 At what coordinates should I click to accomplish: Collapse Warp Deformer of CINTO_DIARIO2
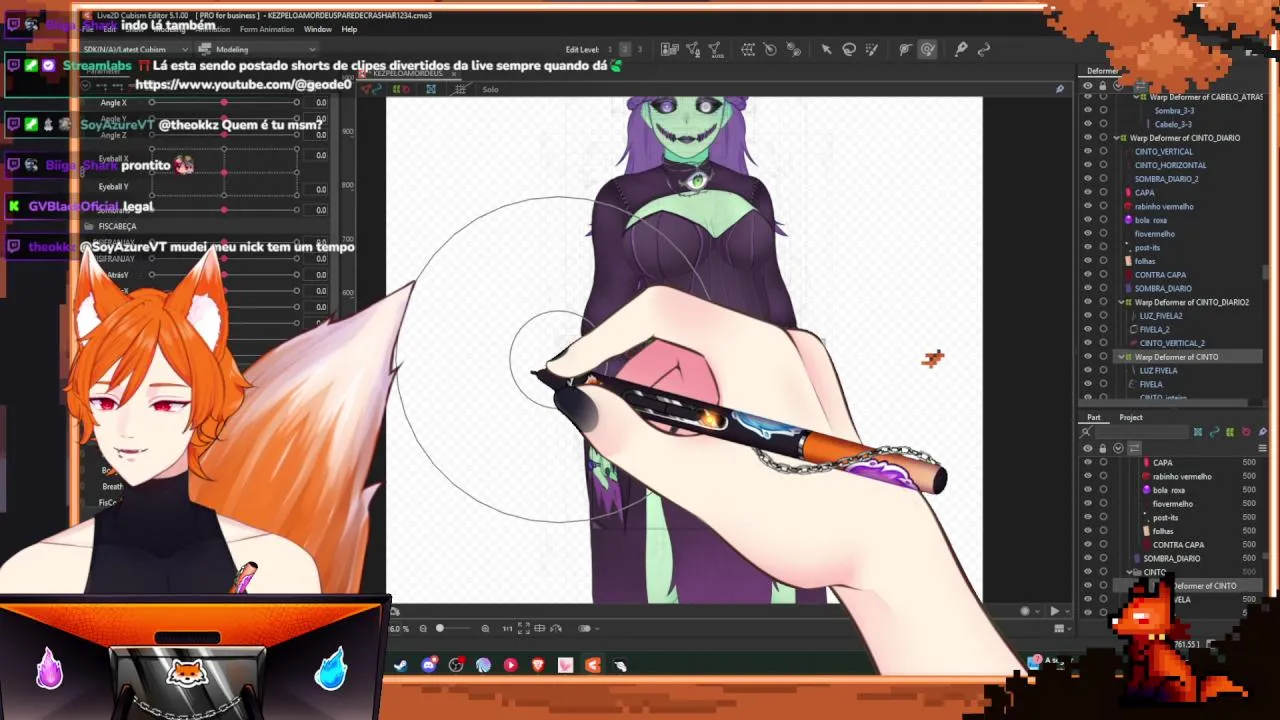[1121, 302]
